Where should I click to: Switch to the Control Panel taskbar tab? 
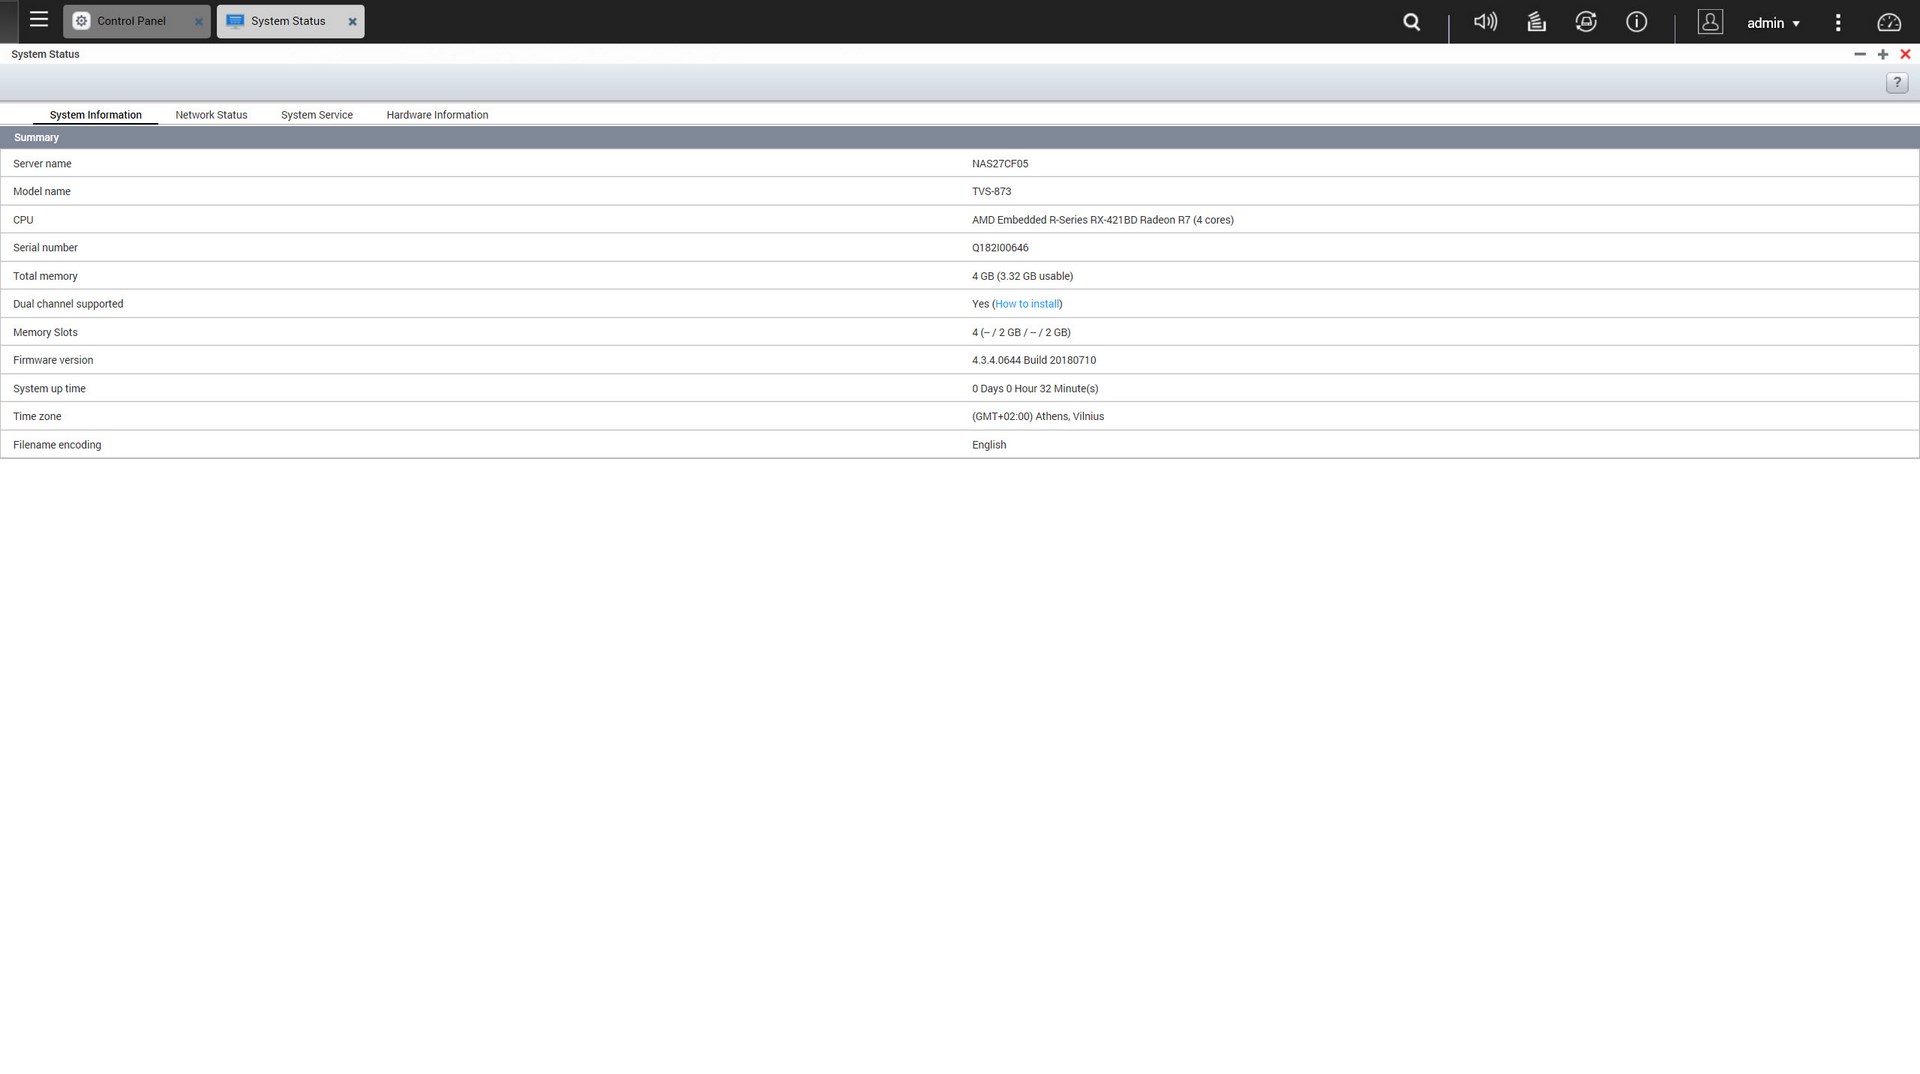click(136, 21)
